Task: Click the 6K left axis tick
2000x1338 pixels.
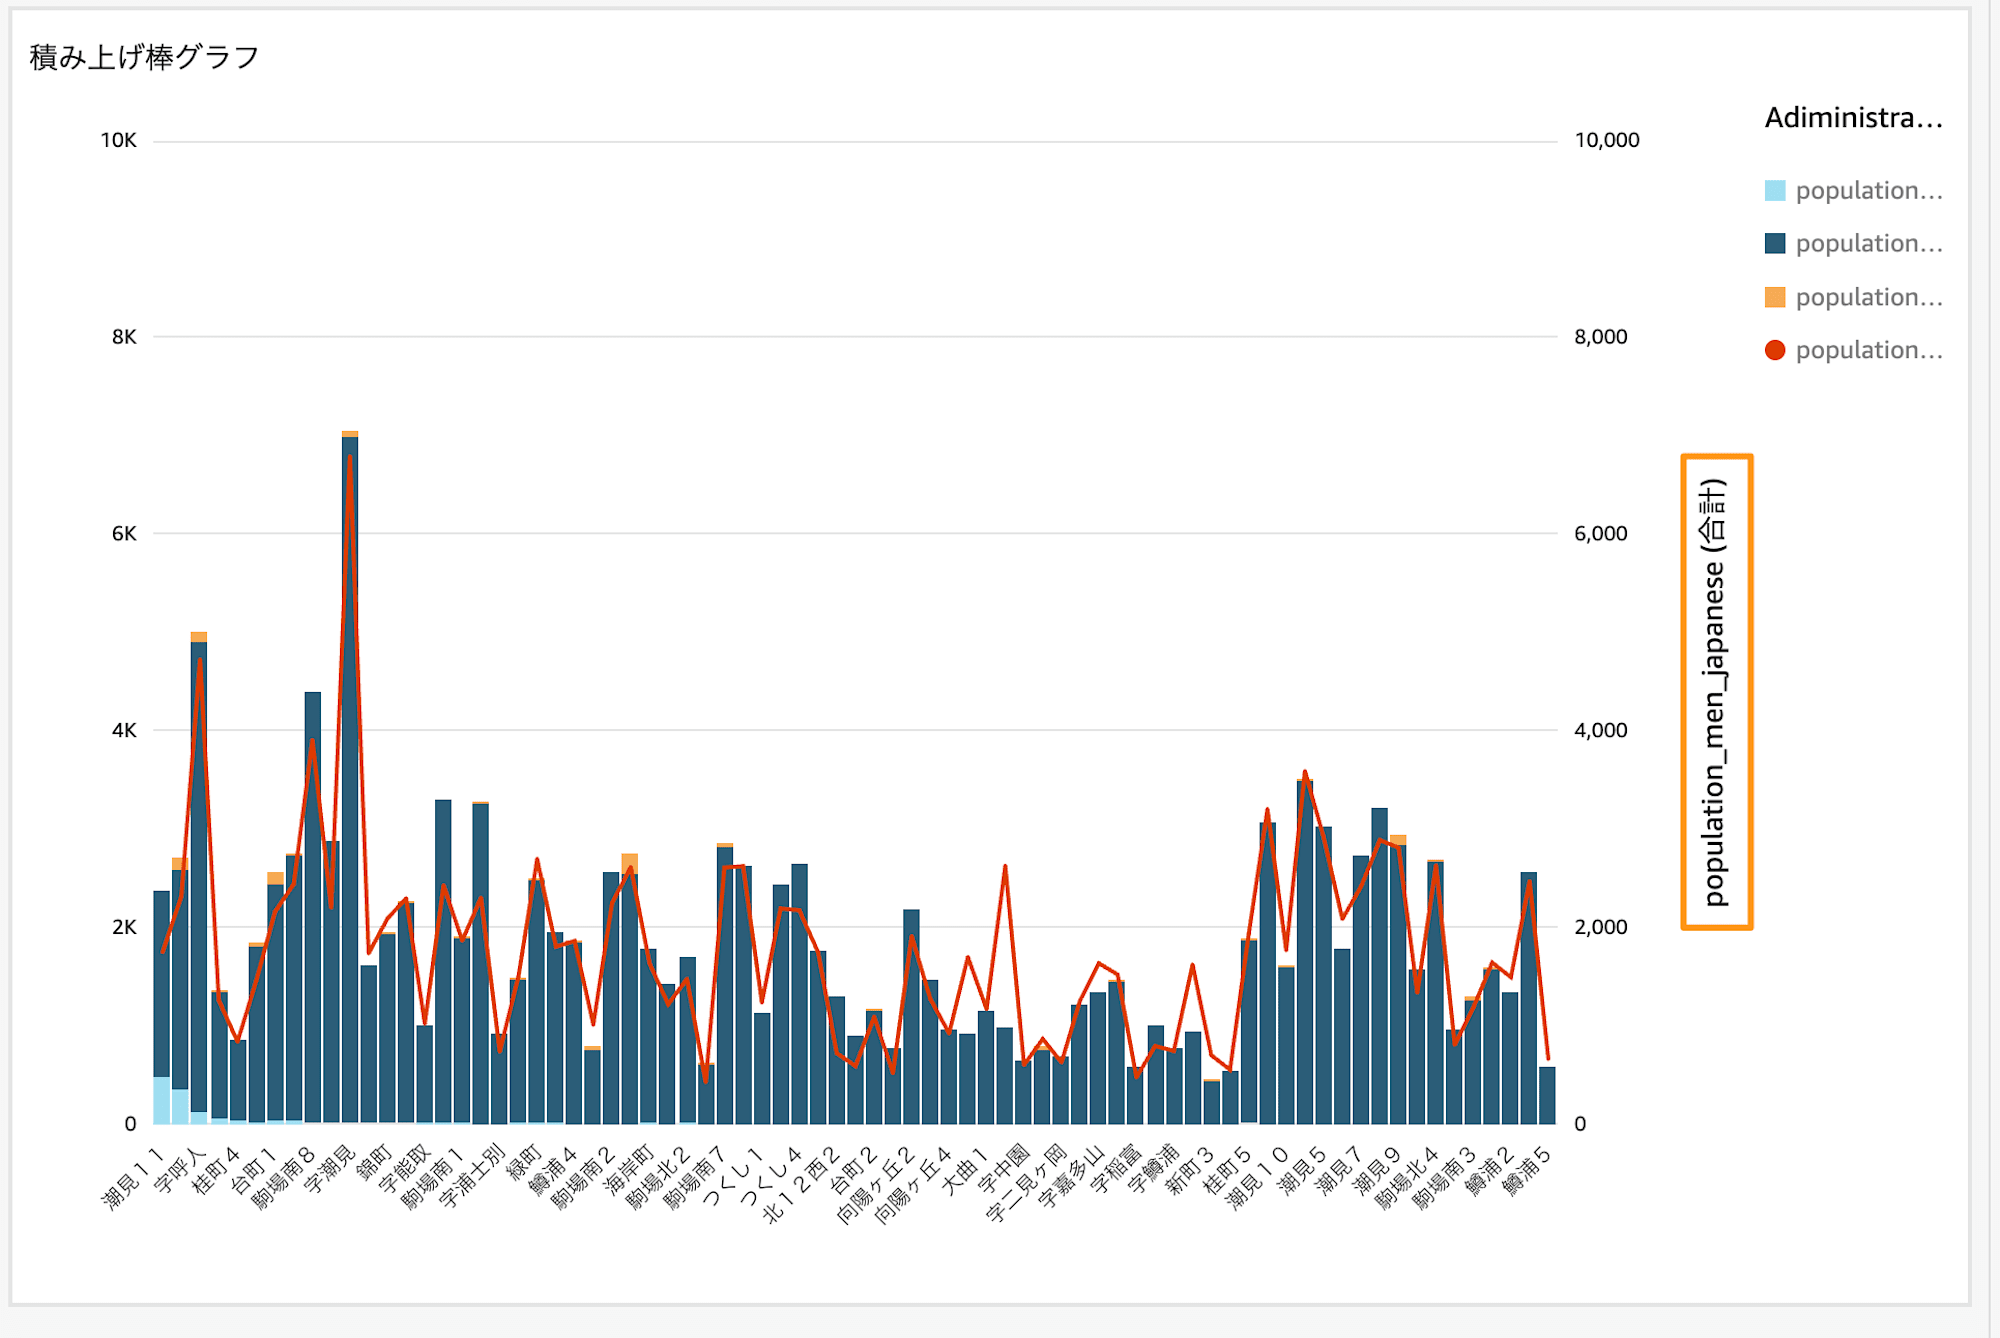Action: point(124,533)
